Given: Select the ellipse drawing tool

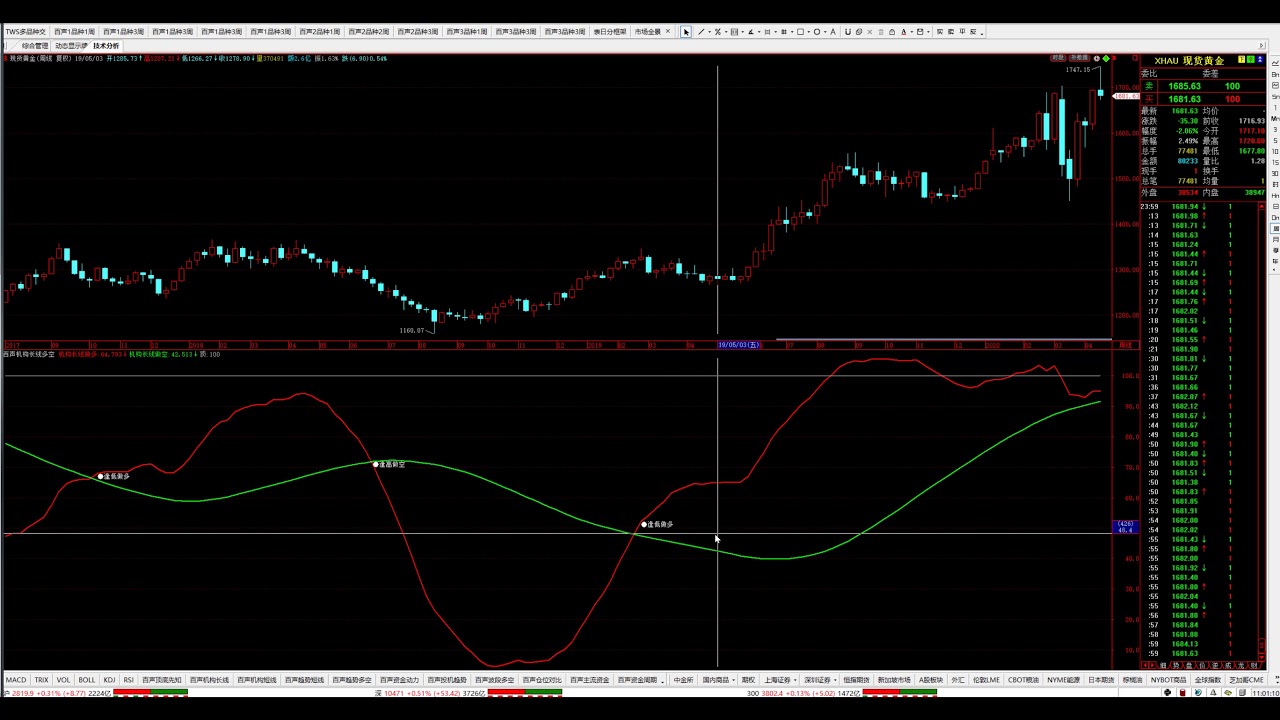Looking at the screenshot, I should [x=817, y=32].
